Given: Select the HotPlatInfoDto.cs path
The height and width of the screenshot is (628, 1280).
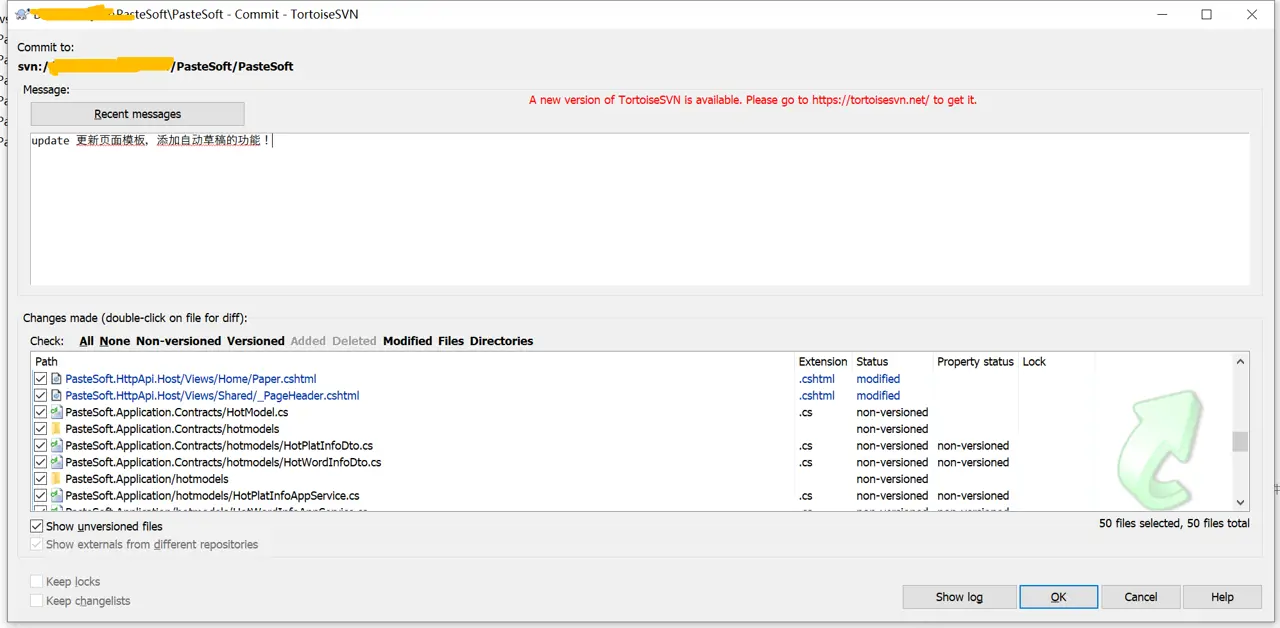Looking at the screenshot, I should 219,446.
